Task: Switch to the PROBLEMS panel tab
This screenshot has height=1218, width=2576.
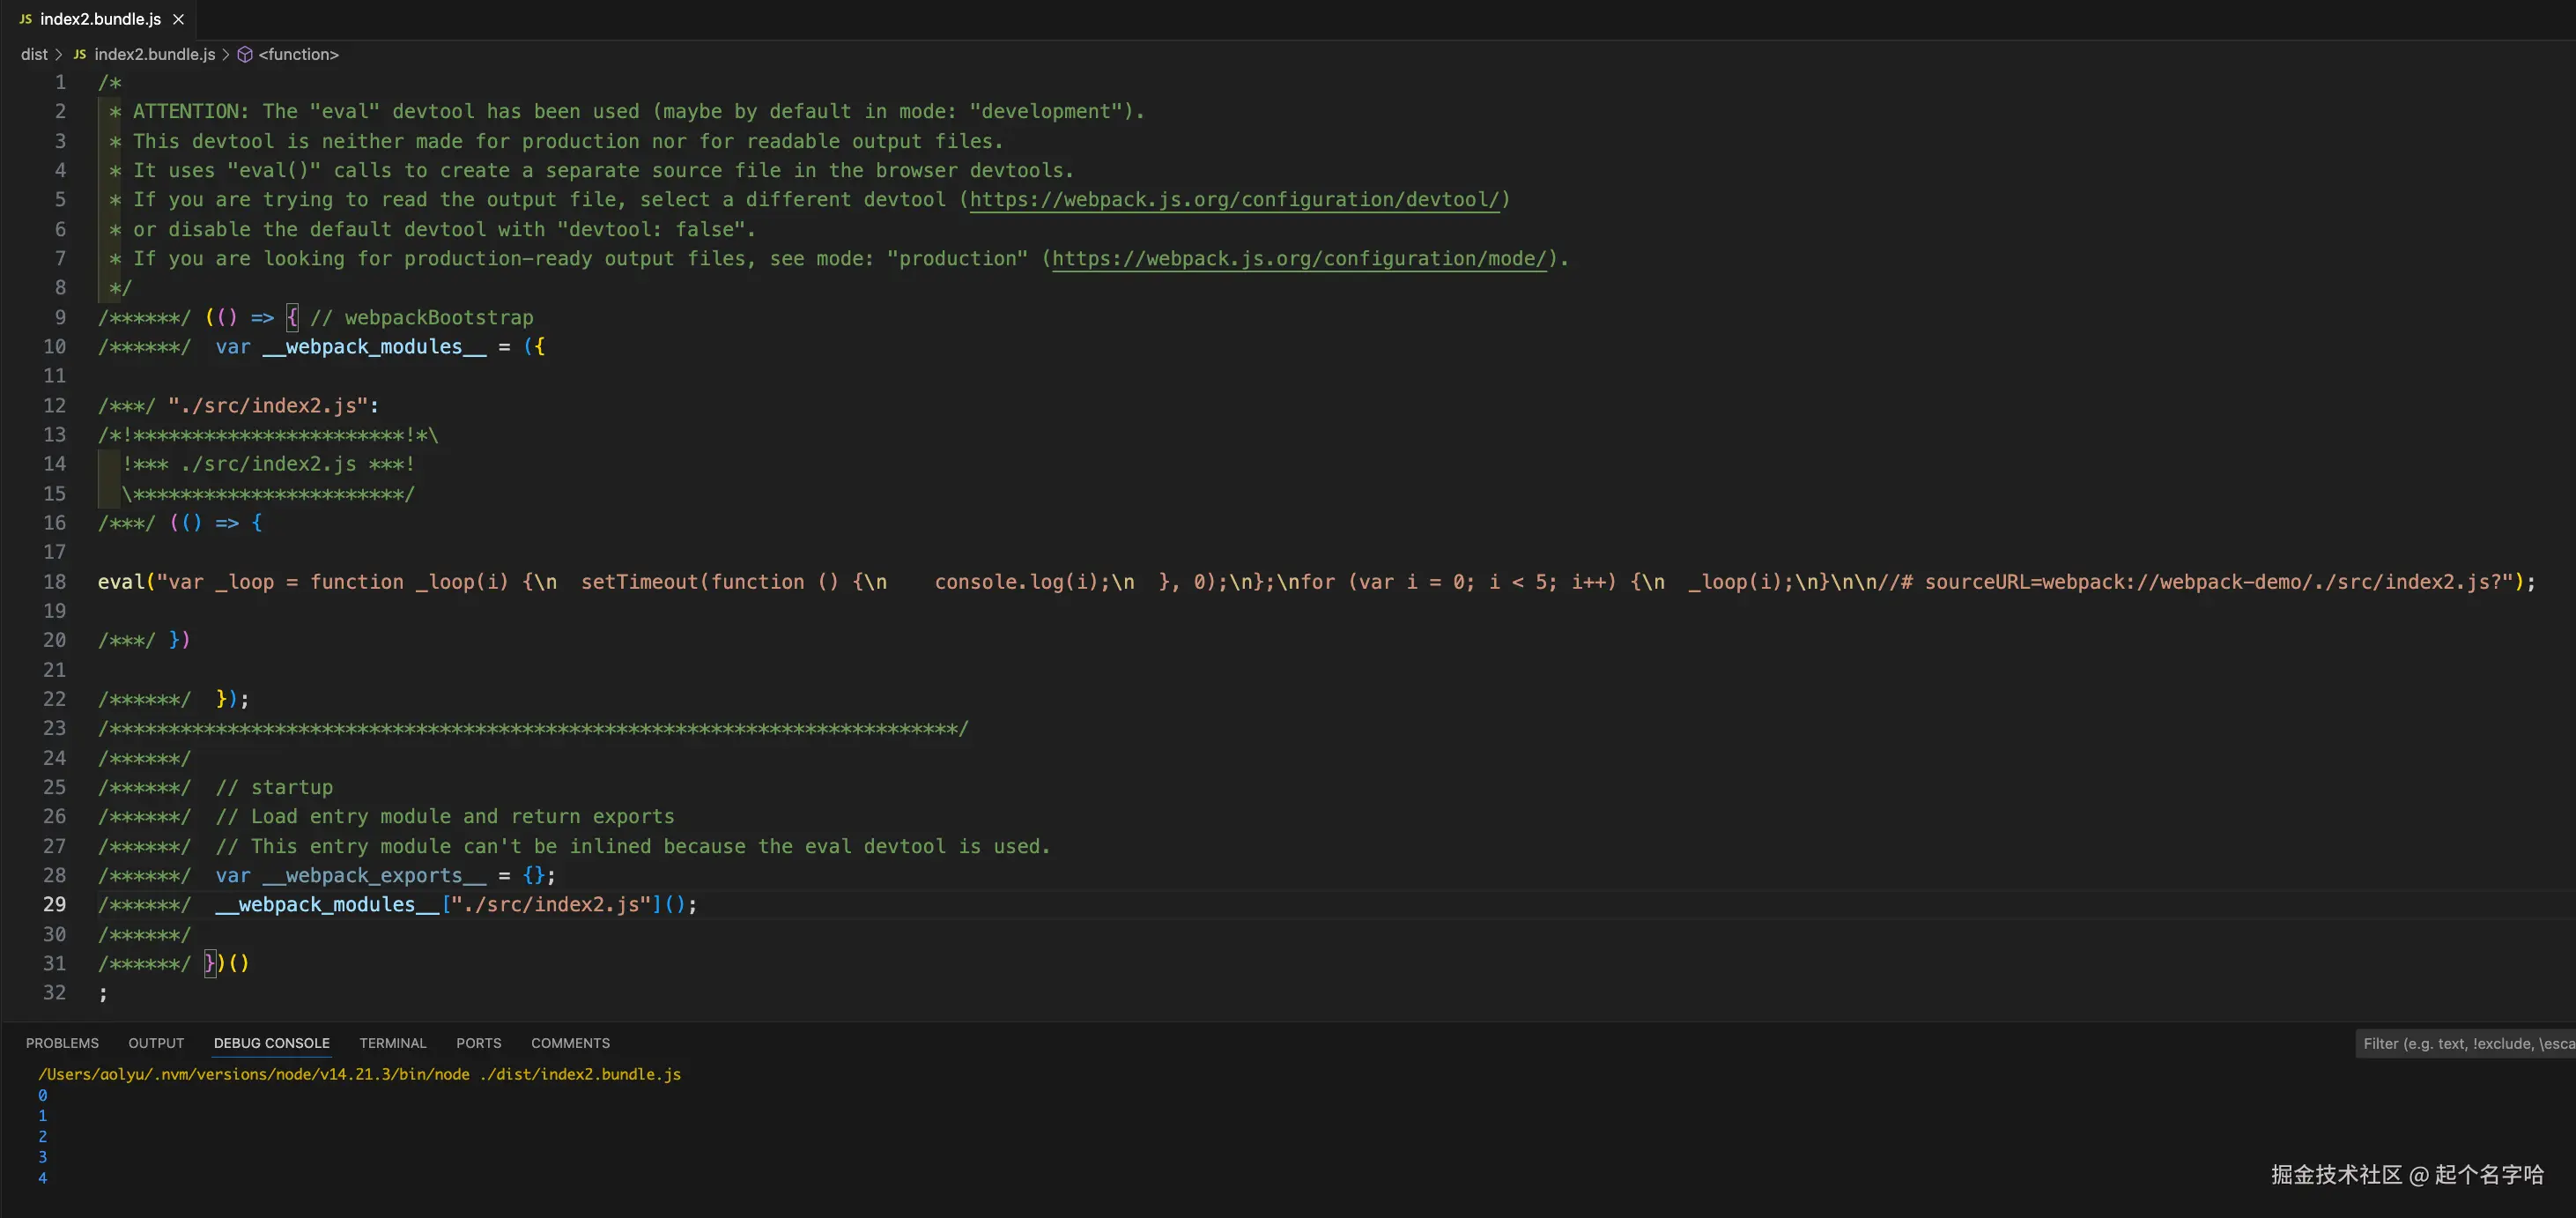Action: [62, 1043]
